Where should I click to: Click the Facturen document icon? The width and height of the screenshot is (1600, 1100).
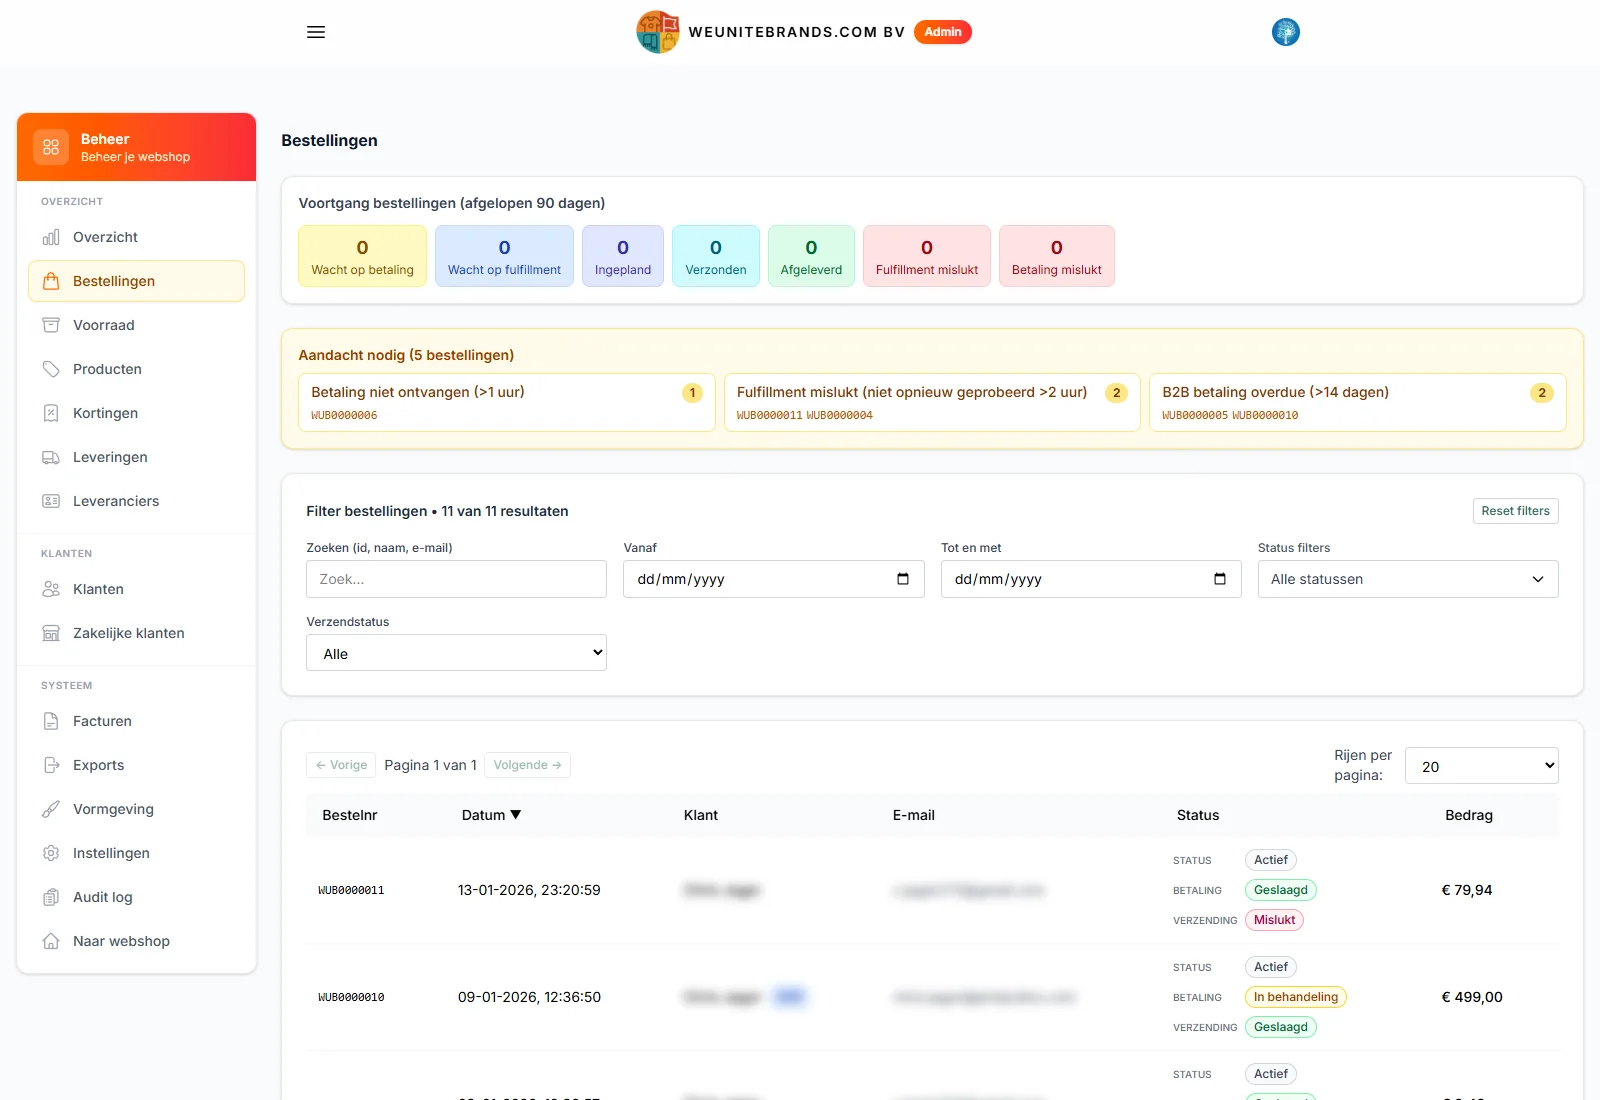(51, 721)
